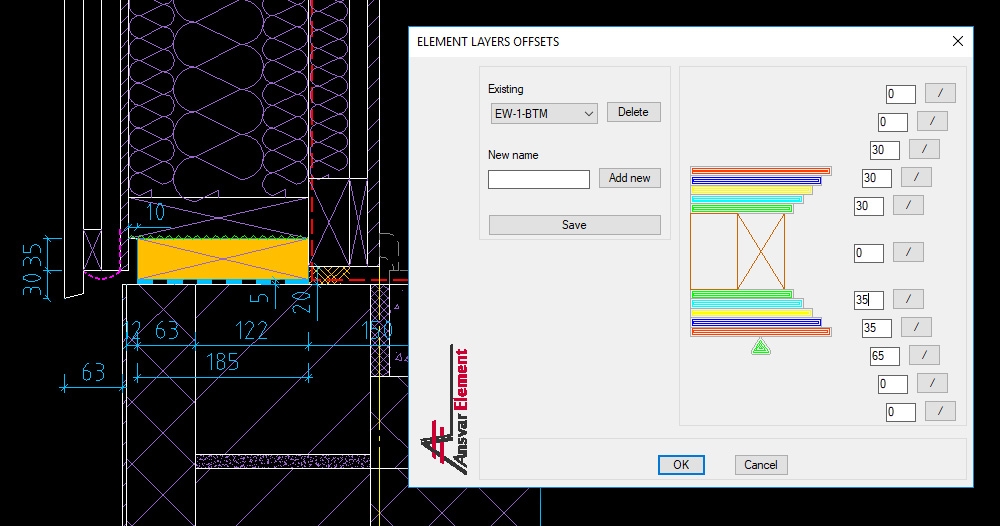This screenshot has width=1000, height=526.
Task: Save the layer offsets preset
Action: point(575,225)
